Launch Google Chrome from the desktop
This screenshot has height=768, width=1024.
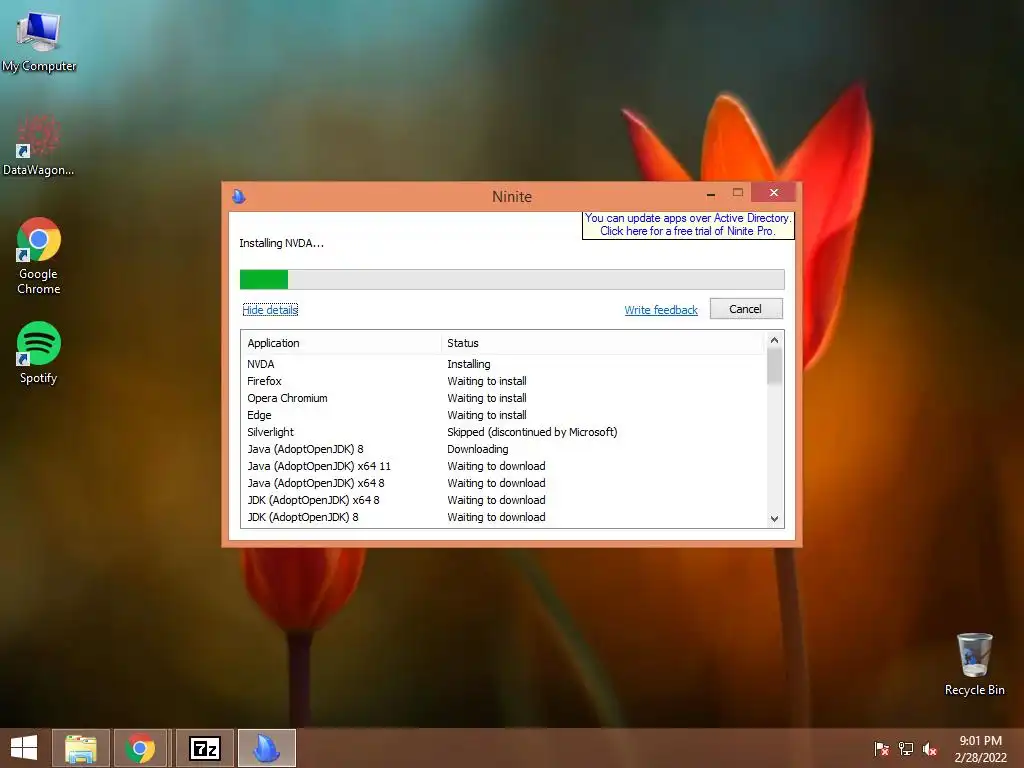[39, 255]
